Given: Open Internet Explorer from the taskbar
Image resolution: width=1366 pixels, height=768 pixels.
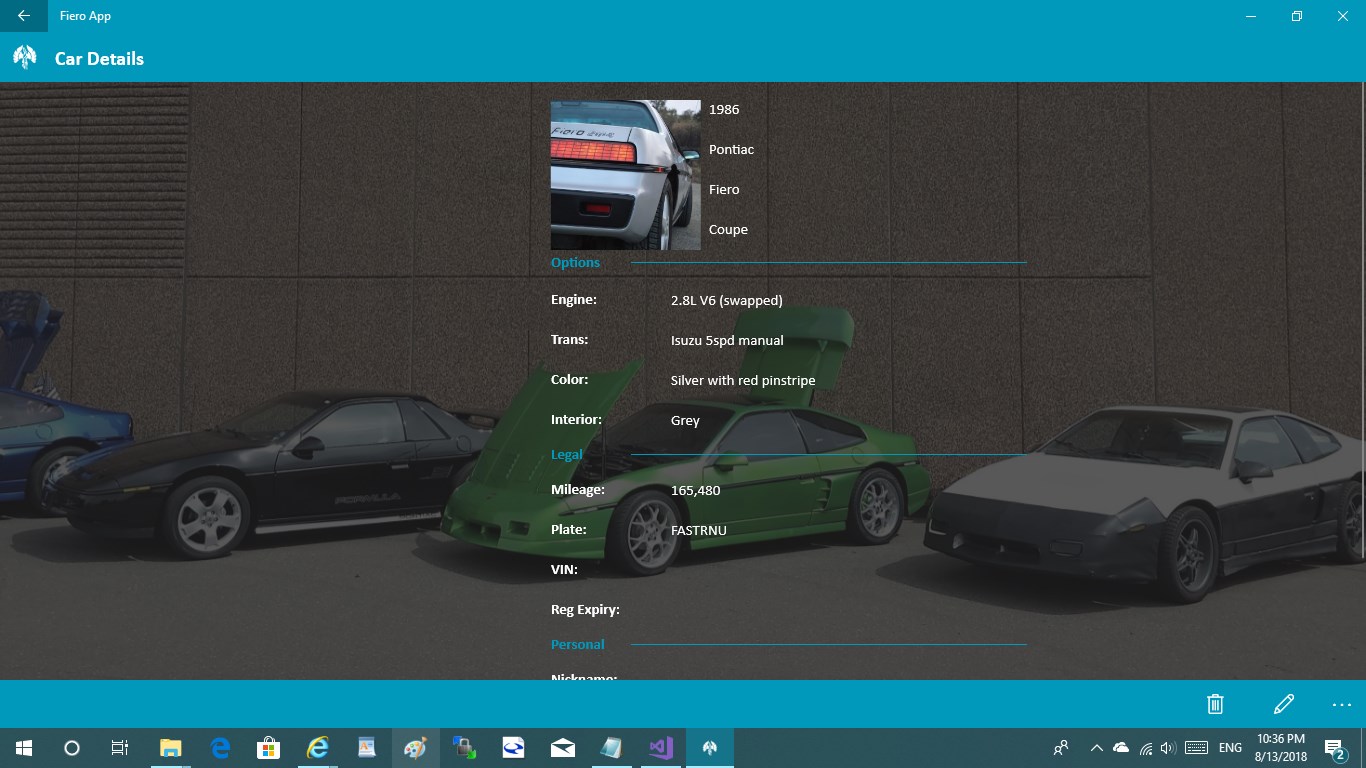Looking at the screenshot, I should pos(318,748).
